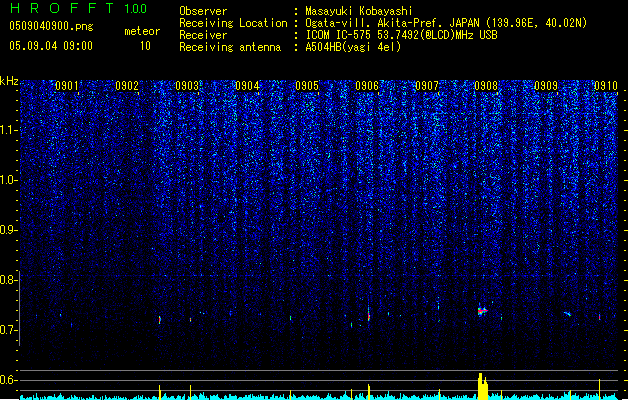Click the 0901 time marker
Image resolution: width=629 pixels, height=400 pixels.
coord(67,86)
